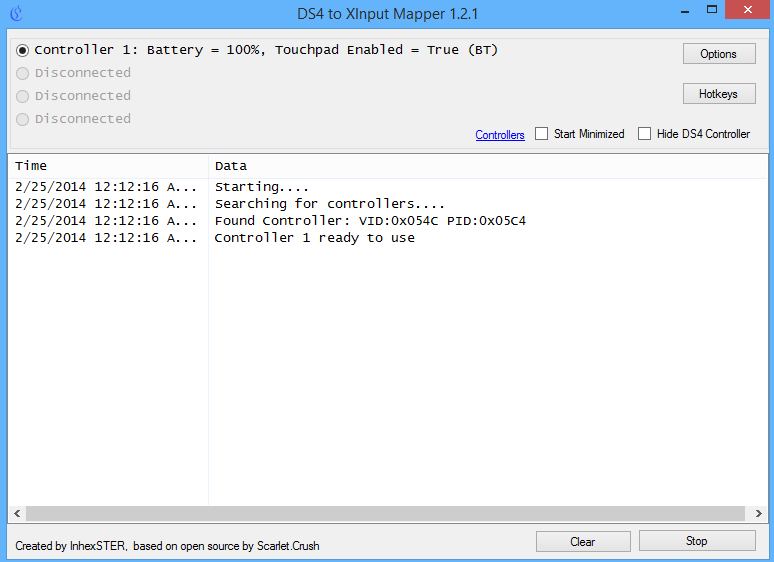Image resolution: width=774 pixels, height=562 pixels.
Task: Toggle Hide DS4 Controller checkbox
Action: point(644,134)
